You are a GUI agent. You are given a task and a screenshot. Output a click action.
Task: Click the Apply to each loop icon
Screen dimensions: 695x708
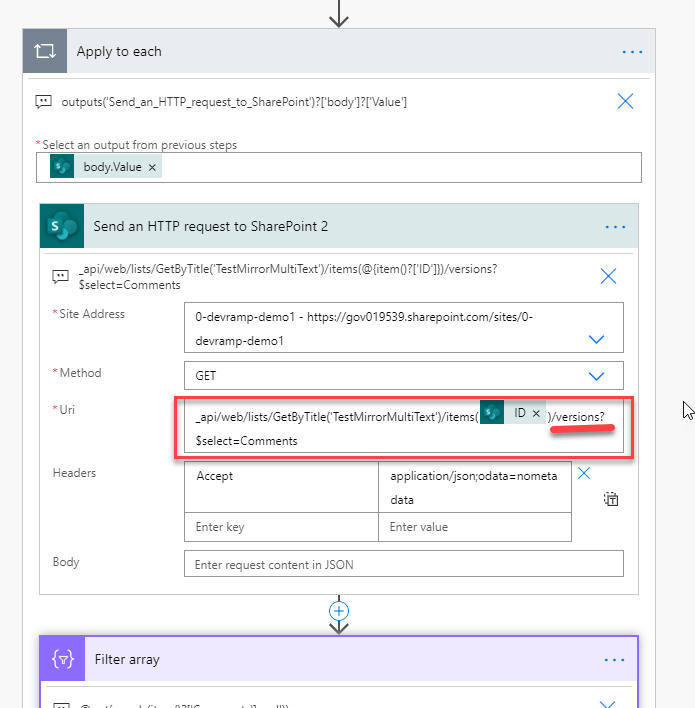(x=45, y=52)
